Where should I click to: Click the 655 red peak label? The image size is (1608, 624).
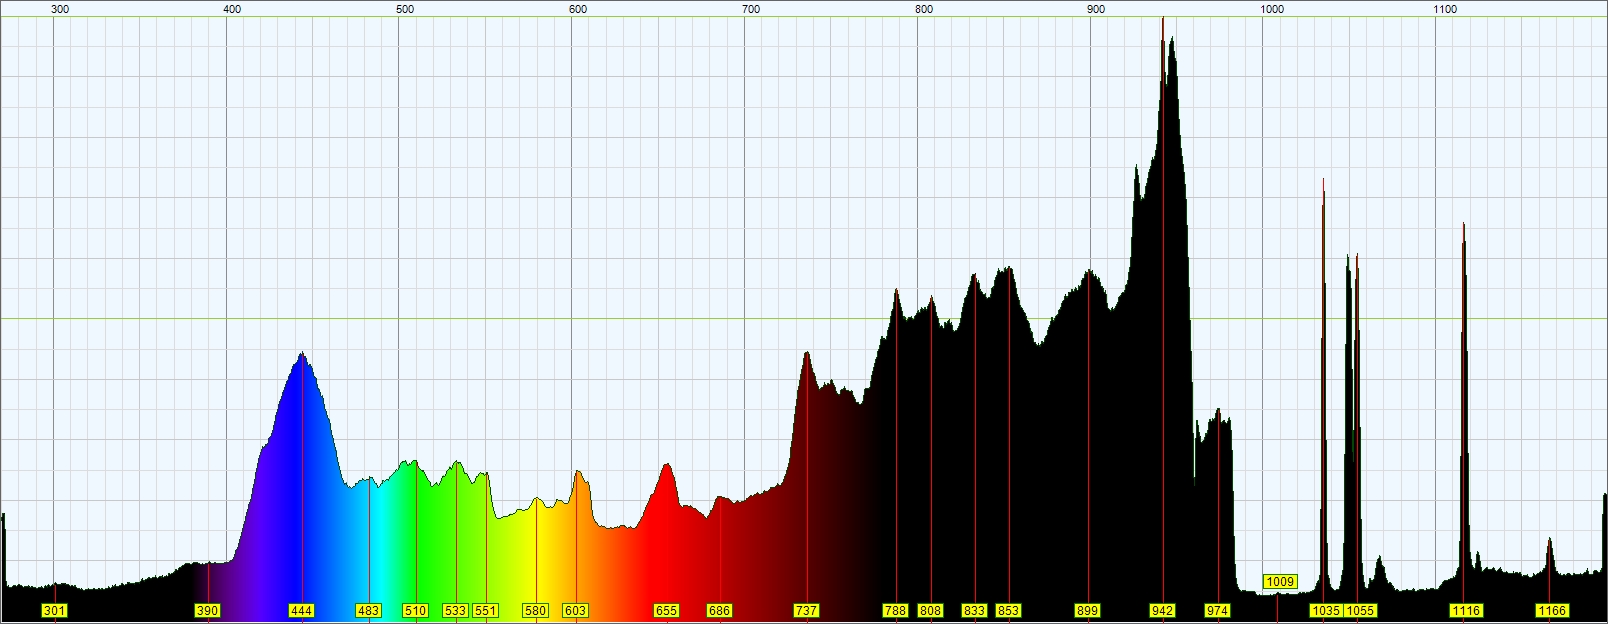coord(666,610)
